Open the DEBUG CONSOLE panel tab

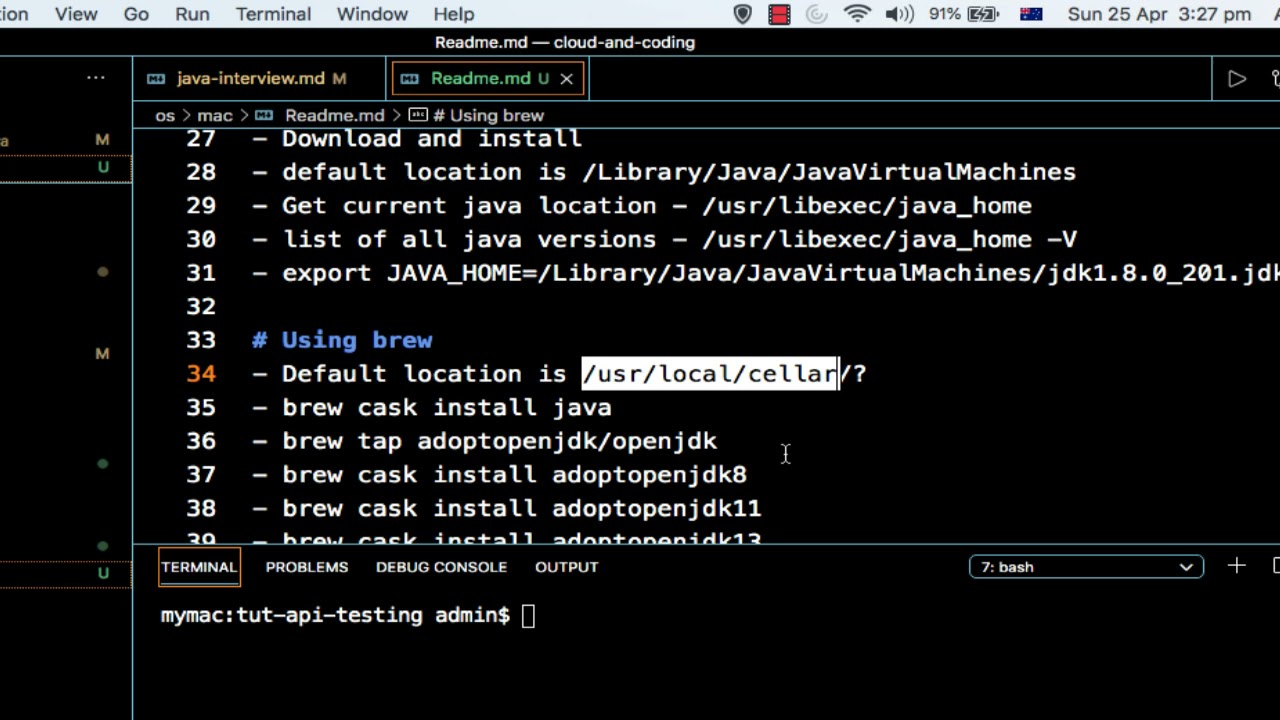(441, 567)
